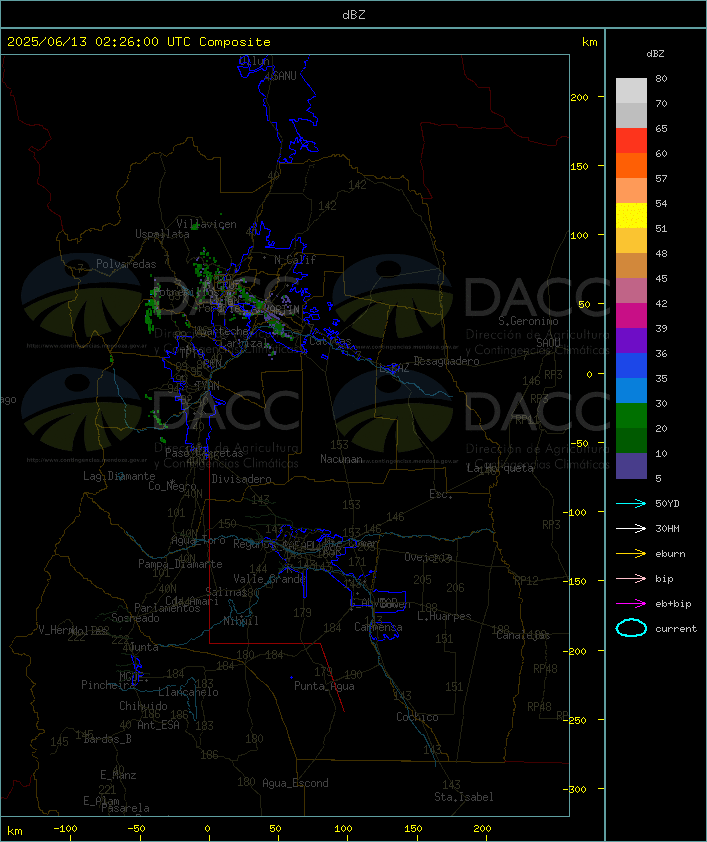This screenshot has height=842, width=707.
Task: Click the 2025/06/13 02:26:00 UTC Composite timestamp
Action: [139, 42]
